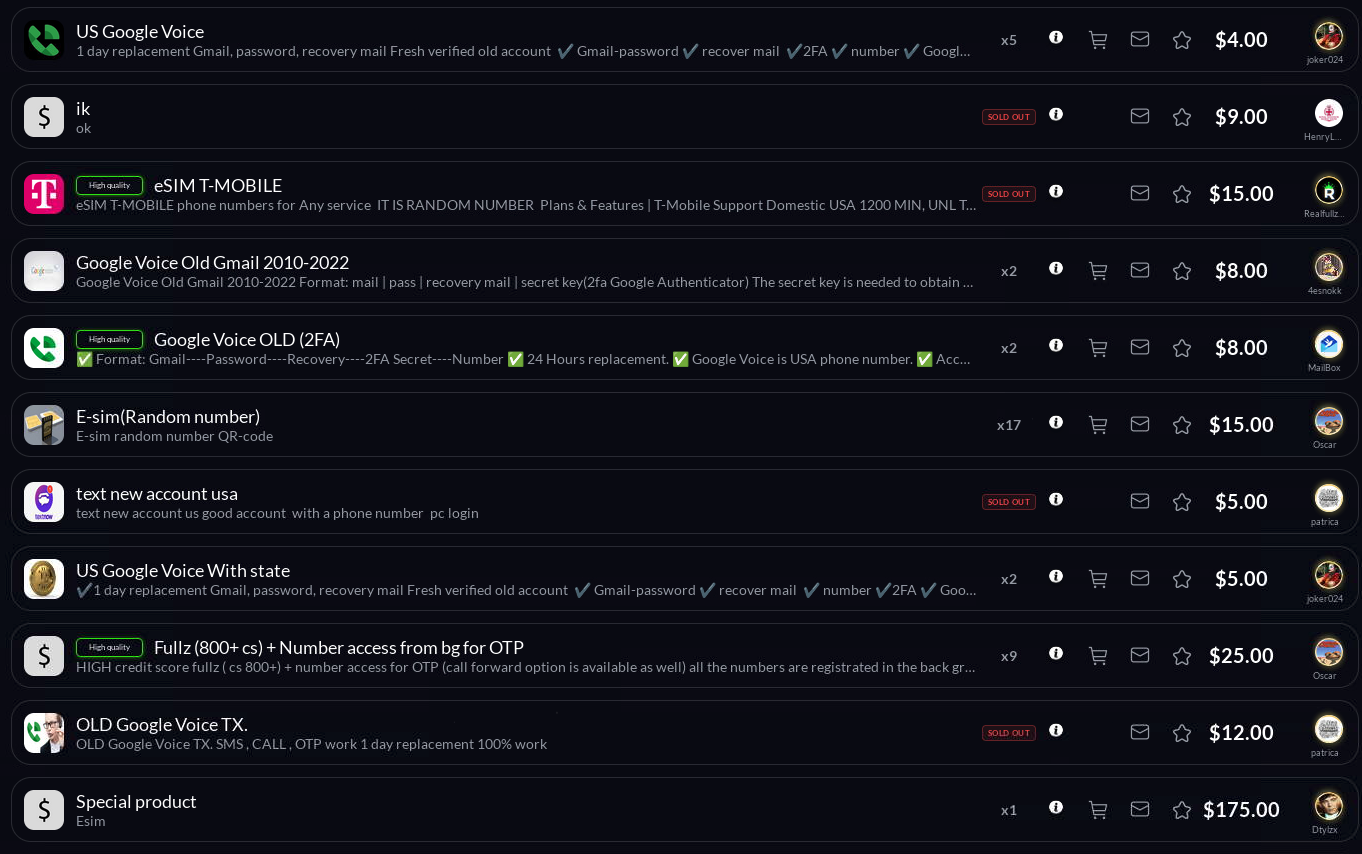Open the 4esnokk seller avatar

tap(1328, 267)
